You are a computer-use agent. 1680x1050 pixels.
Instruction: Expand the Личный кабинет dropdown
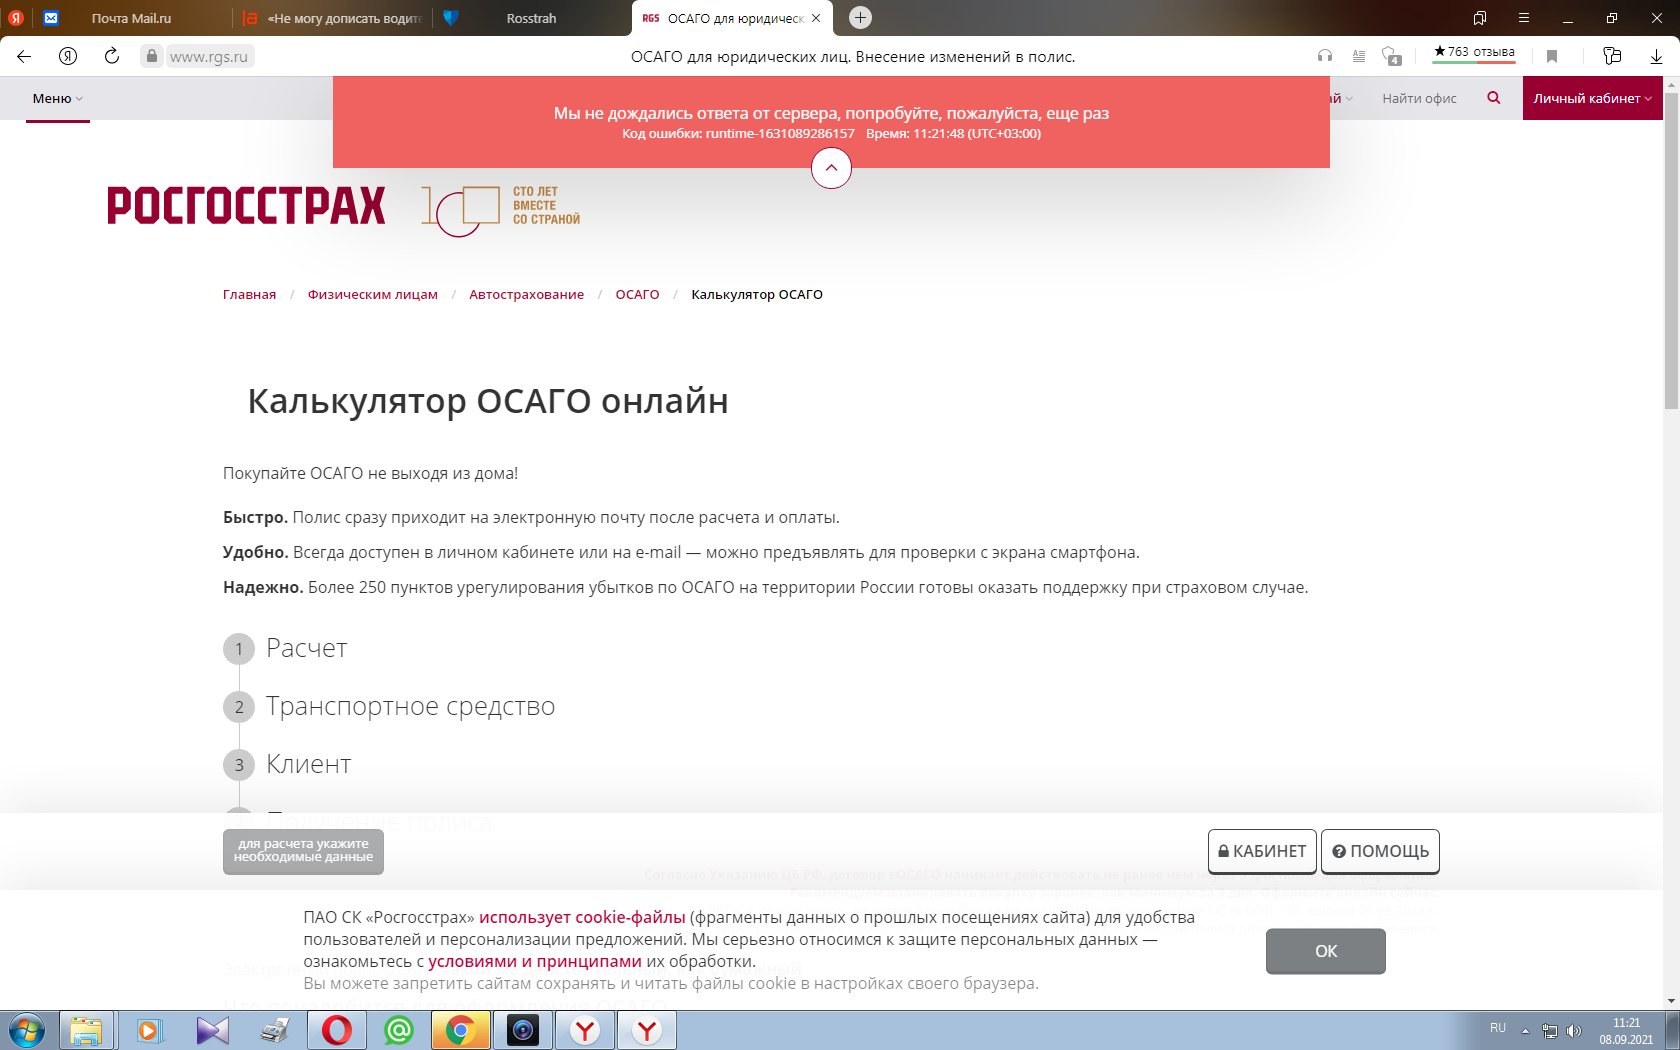pos(1592,98)
